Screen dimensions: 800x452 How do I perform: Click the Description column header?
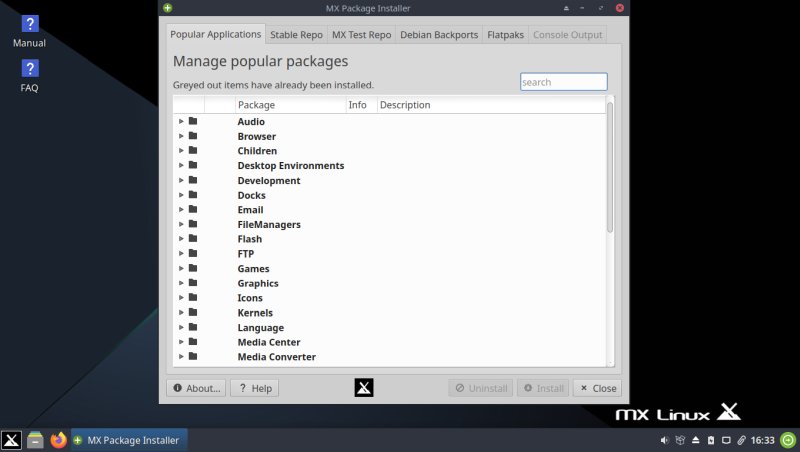pyautogui.click(x=492, y=105)
